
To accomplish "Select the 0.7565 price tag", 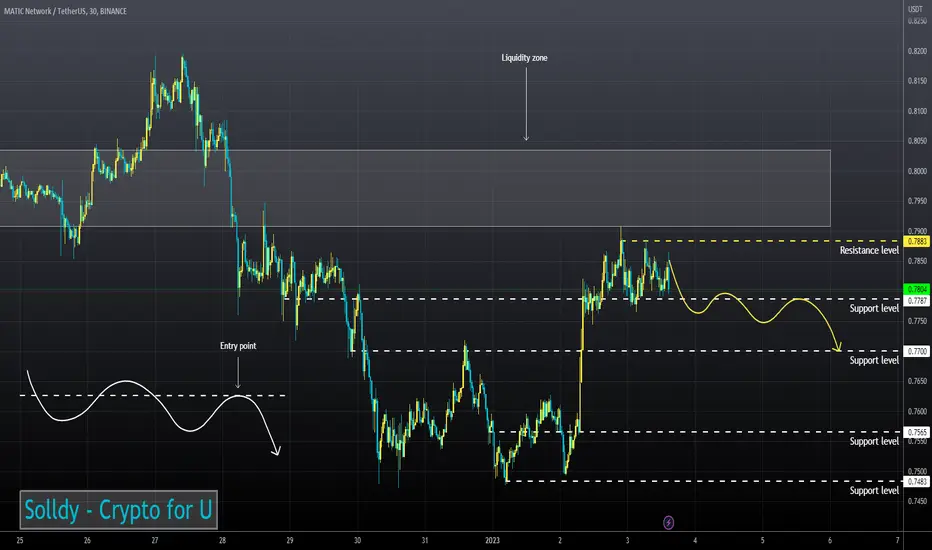I will click(917, 432).
